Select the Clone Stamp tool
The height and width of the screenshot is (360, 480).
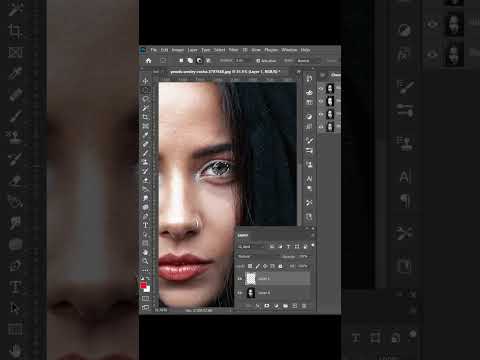(x=146, y=162)
